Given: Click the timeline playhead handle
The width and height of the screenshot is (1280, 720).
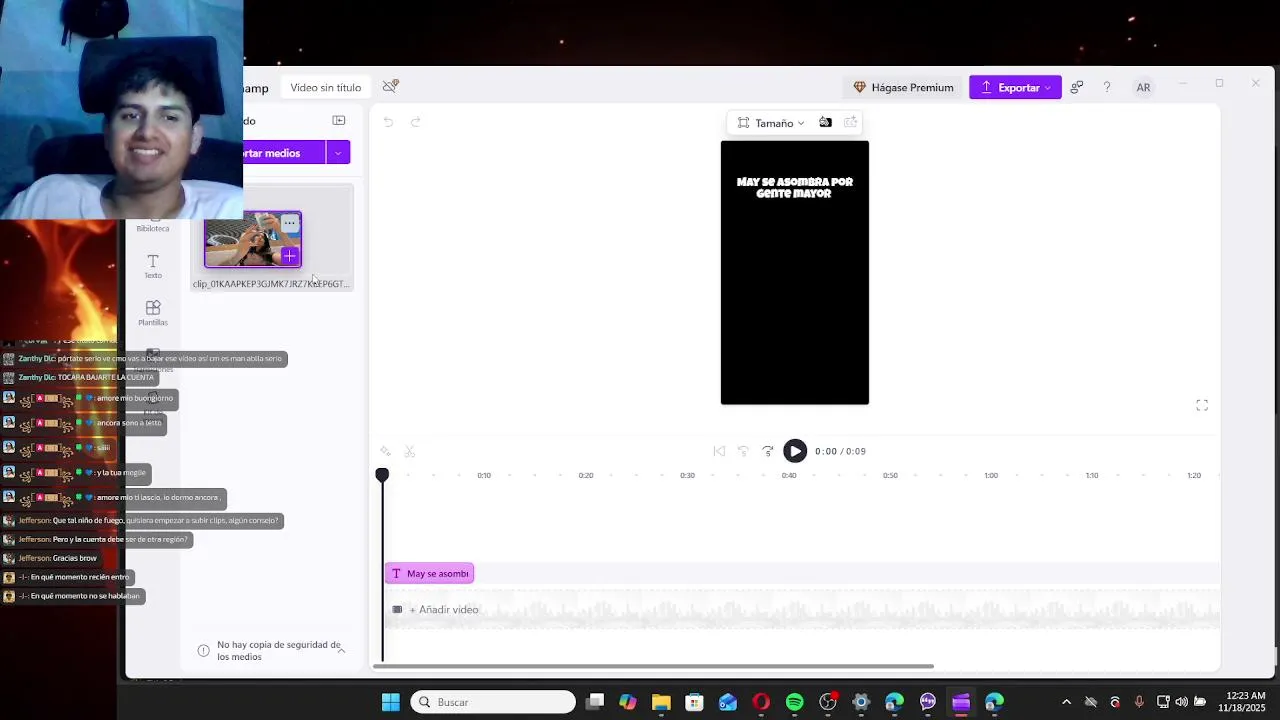Looking at the screenshot, I should [x=382, y=475].
